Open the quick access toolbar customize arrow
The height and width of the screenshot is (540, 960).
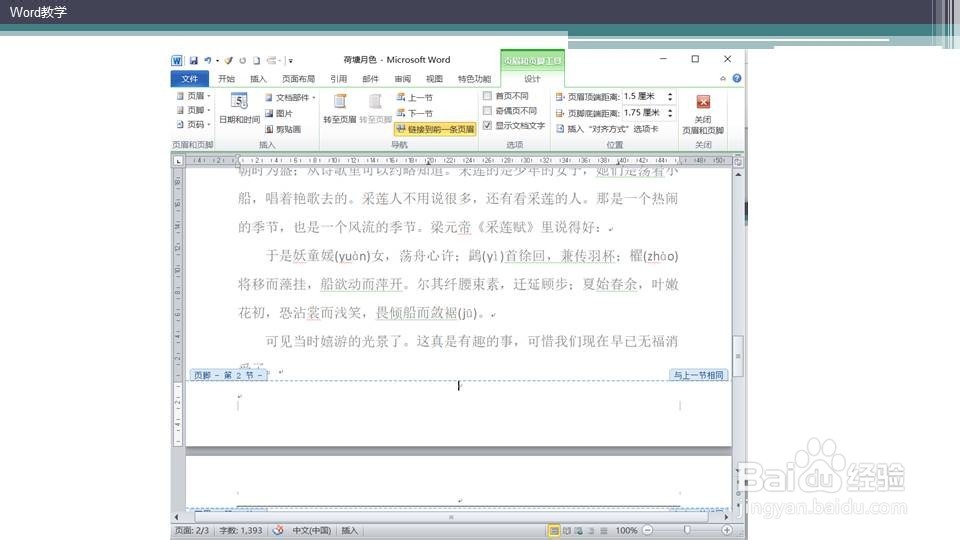click(290, 61)
